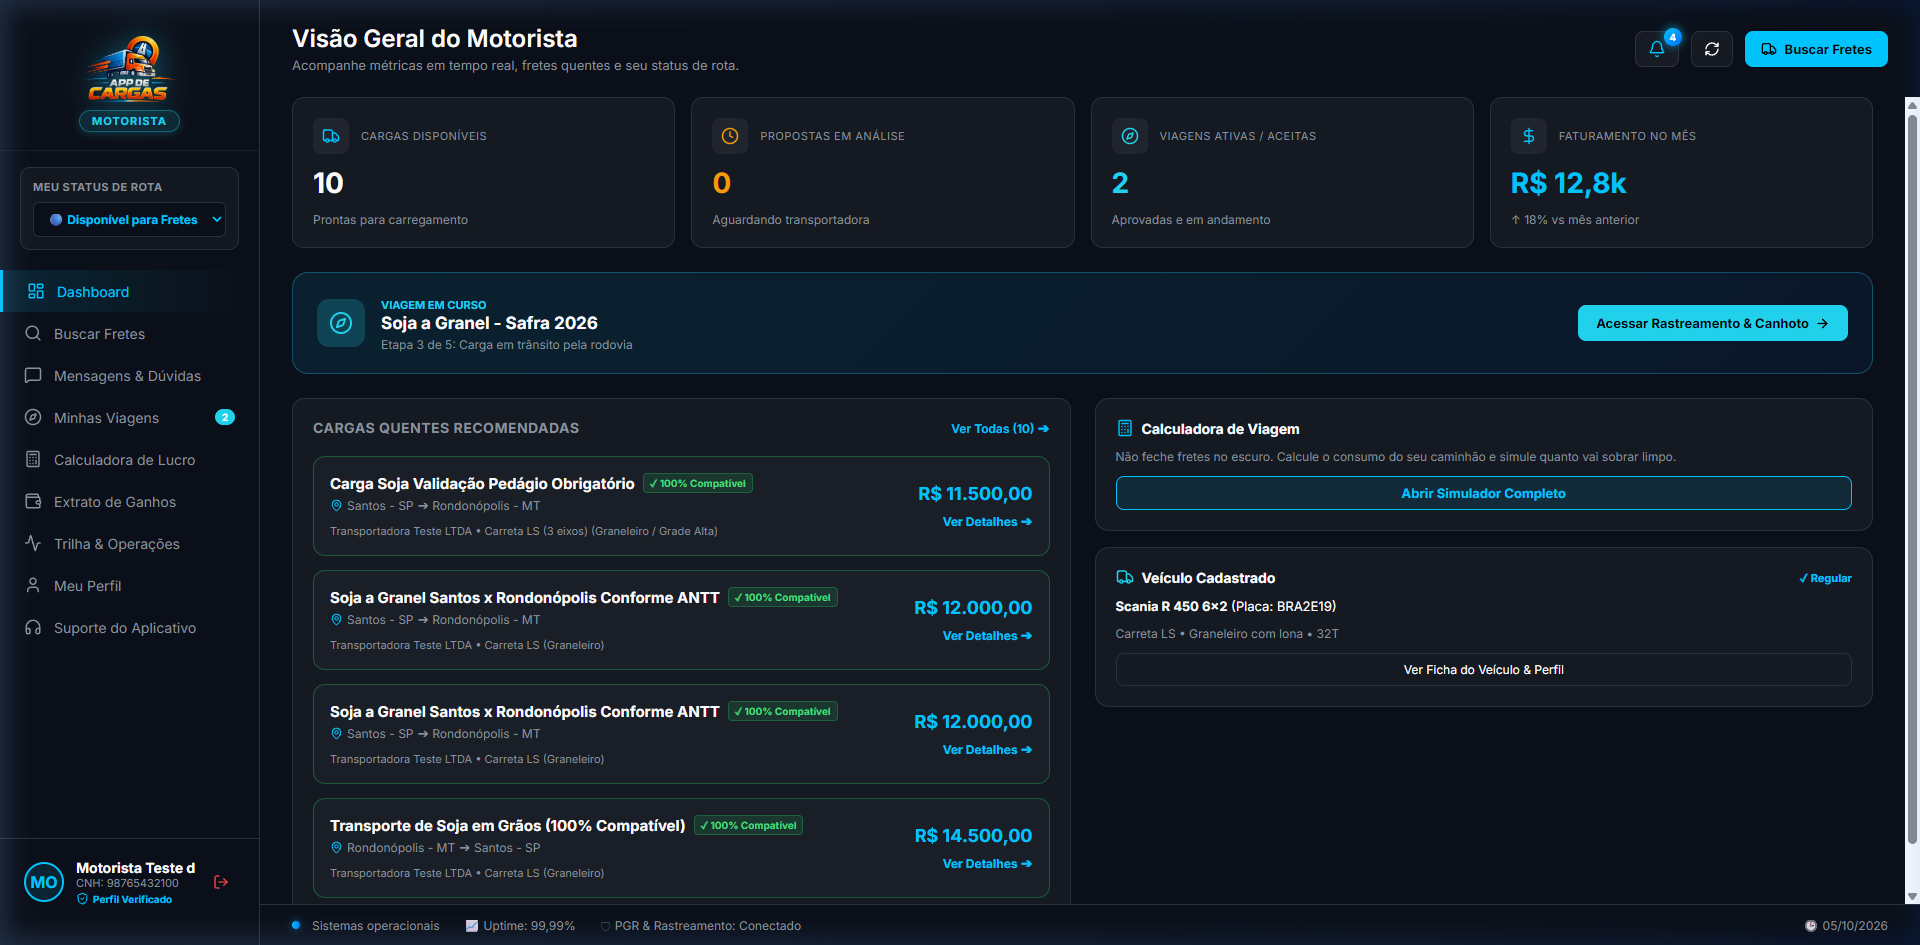Image resolution: width=1920 pixels, height=945 pixels.
Task: Open Ver Todas (10) link
Action: 999,428
